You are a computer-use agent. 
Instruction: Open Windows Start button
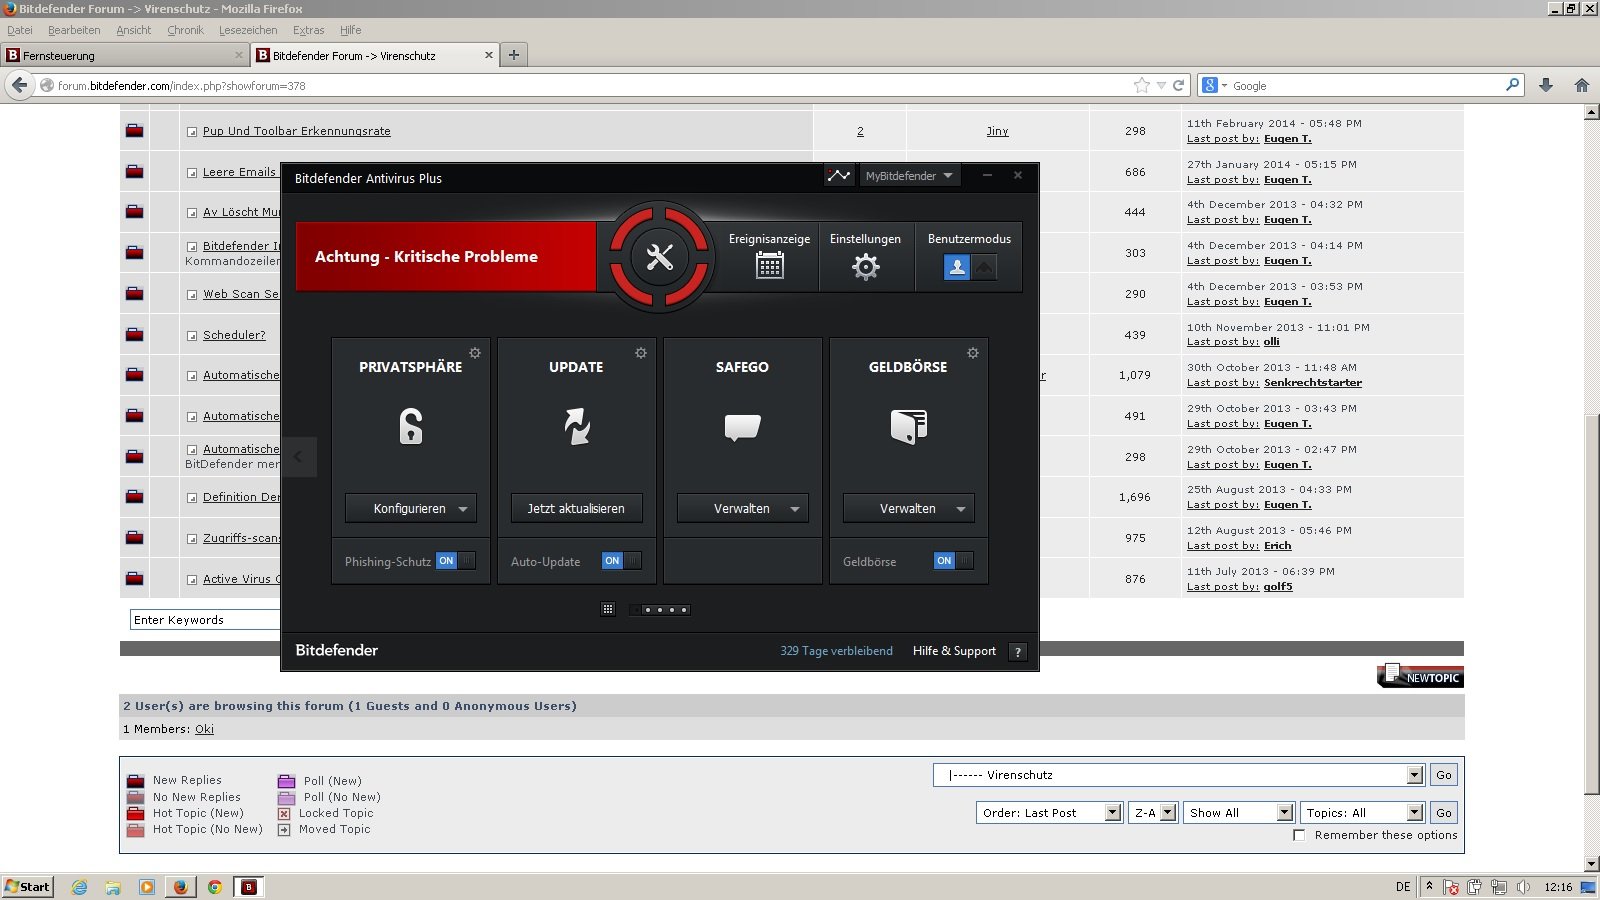pos(27,887)
